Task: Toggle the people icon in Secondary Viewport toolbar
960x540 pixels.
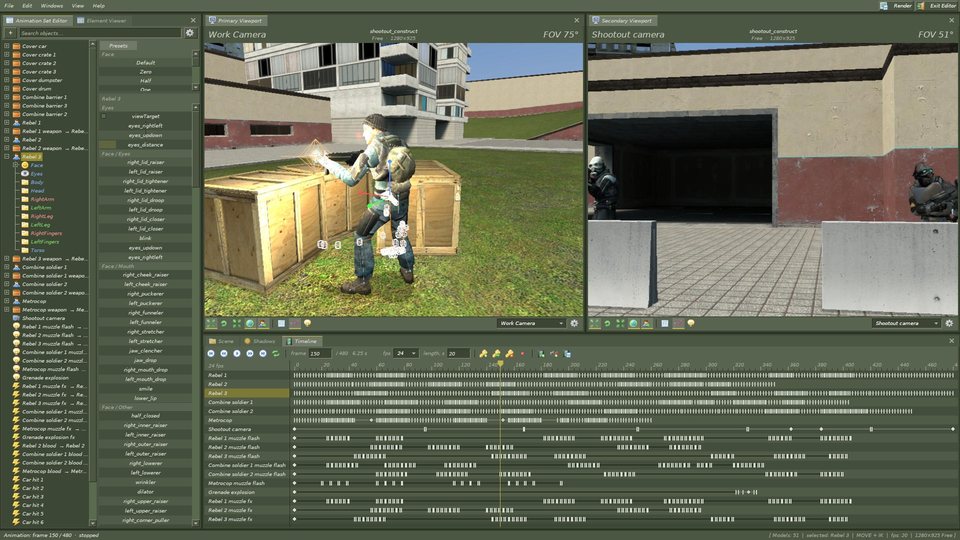Action: coord(647,323)
